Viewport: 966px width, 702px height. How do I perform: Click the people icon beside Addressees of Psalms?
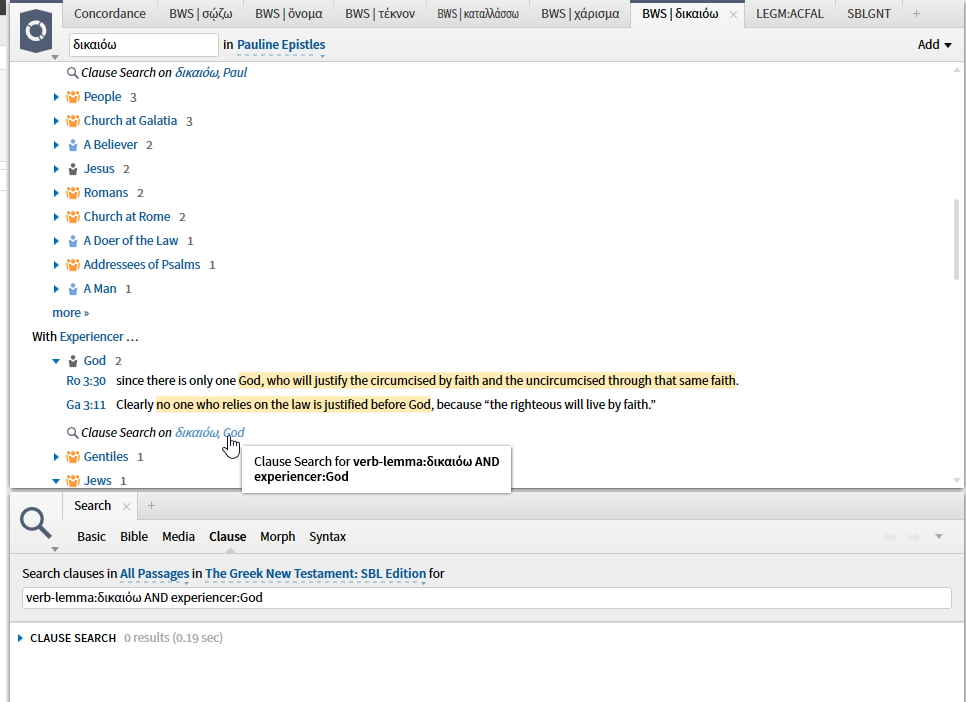tap(72, 264)
